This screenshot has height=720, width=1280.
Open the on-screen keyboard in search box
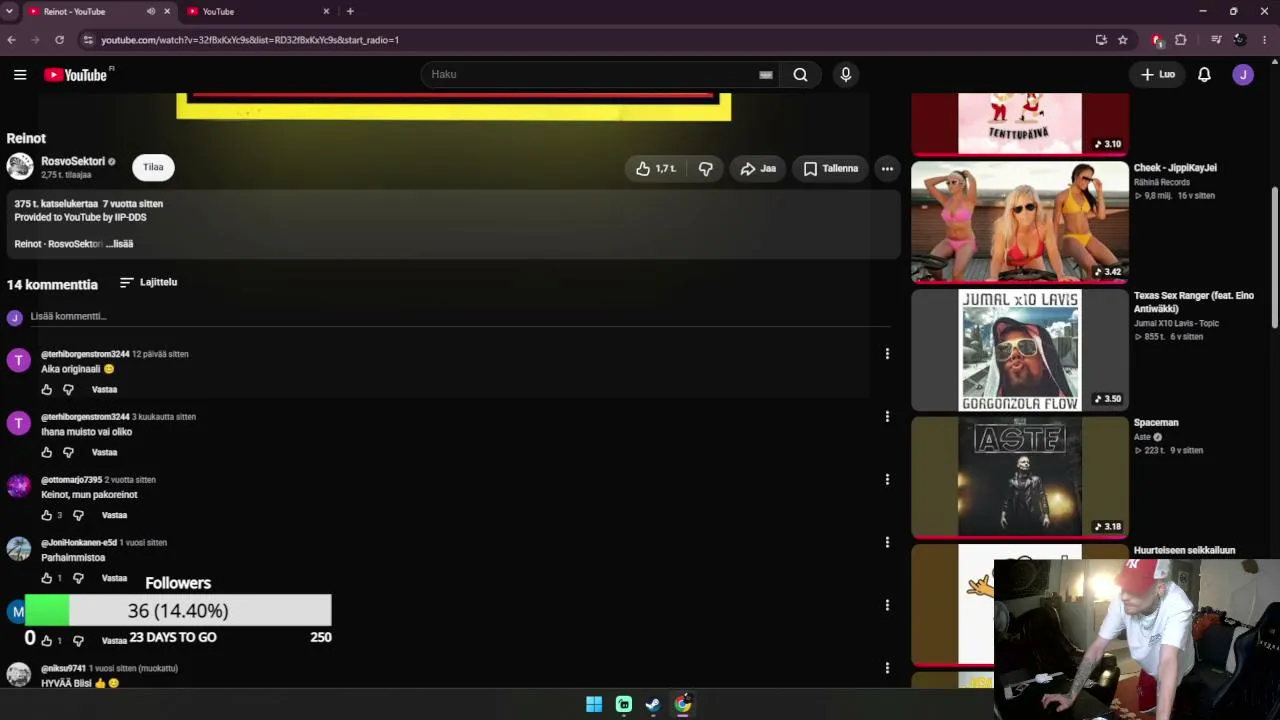766,75
